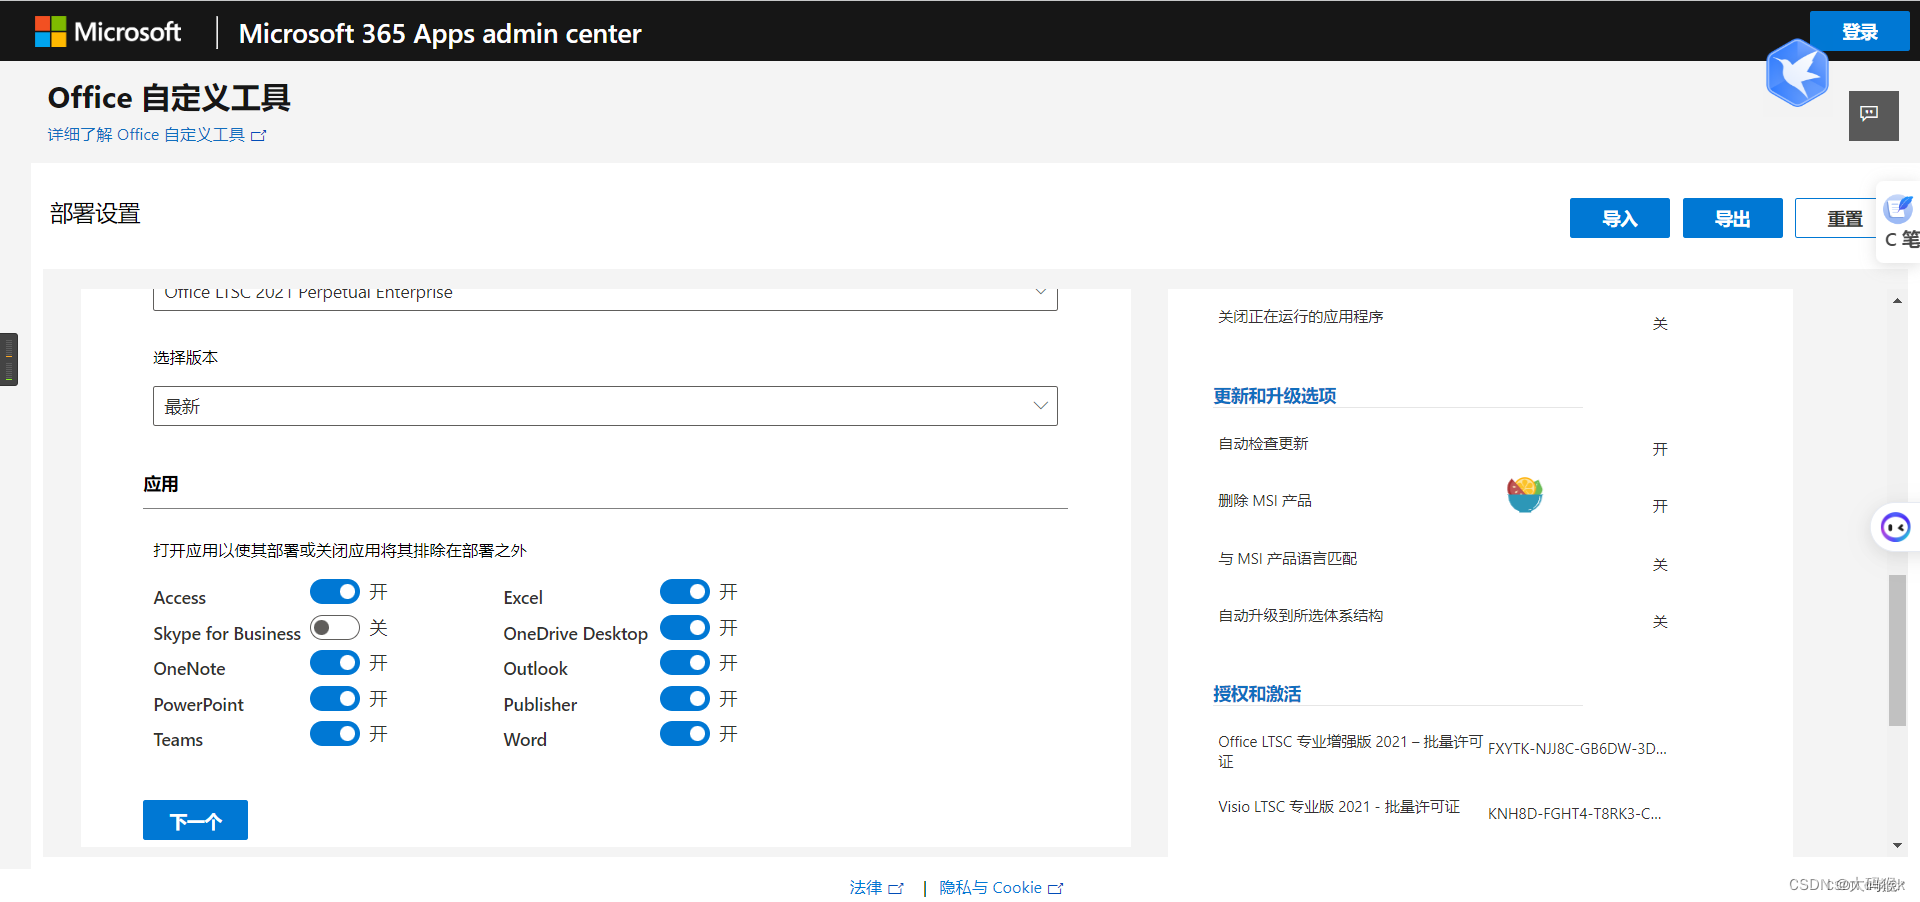Toggle the Publisher app switch

685,698
